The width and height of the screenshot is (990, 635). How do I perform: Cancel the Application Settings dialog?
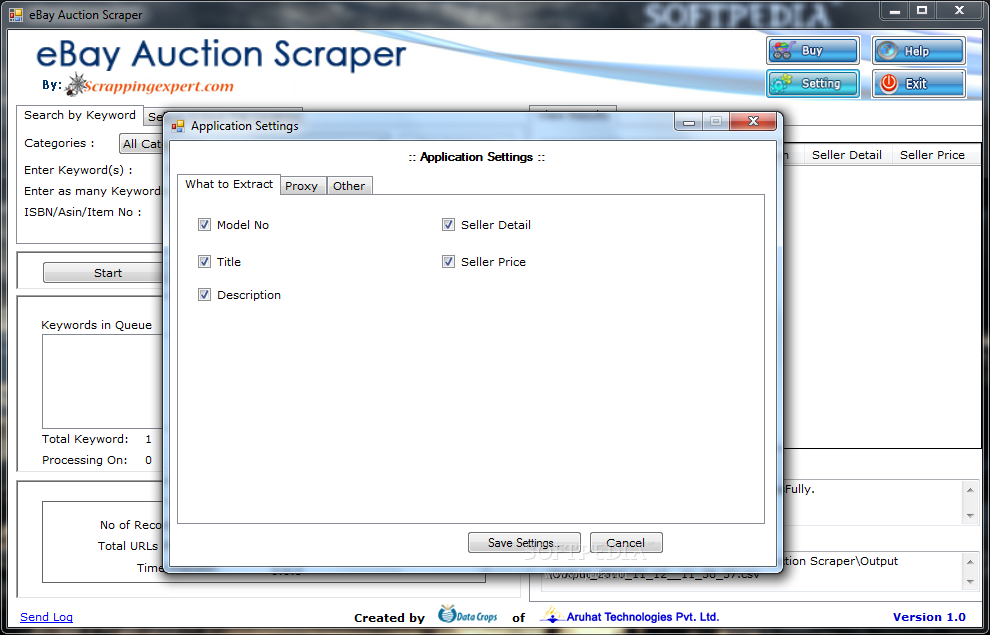(x=626, y=543)
